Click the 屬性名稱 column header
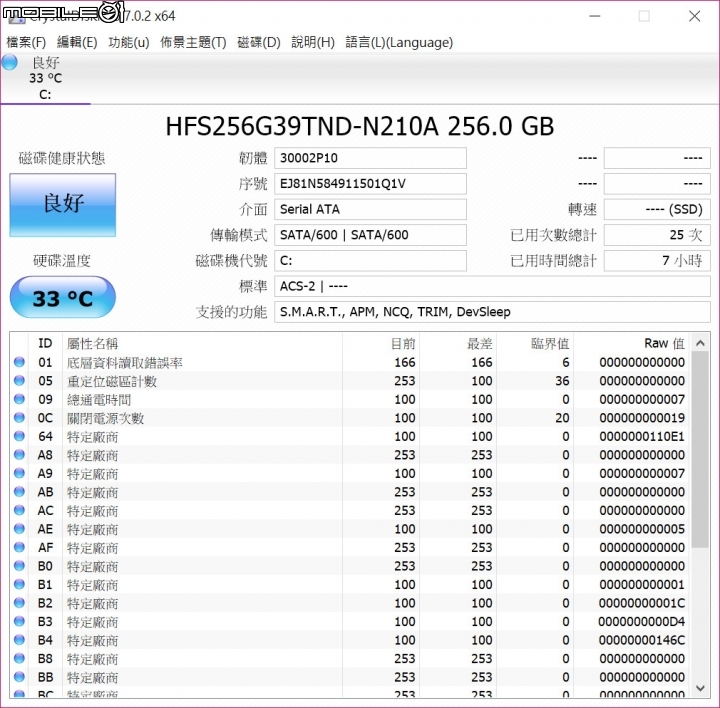720x708 pixels. click(x=202, y=343)
